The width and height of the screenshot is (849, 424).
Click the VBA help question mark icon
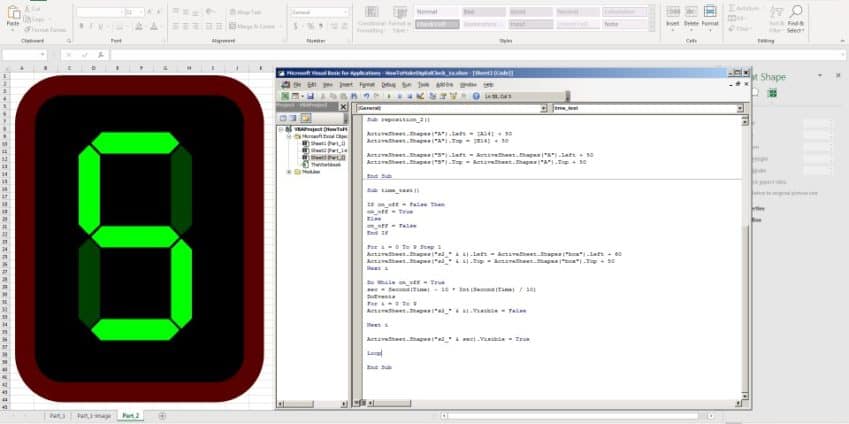[x=476, y=96]
